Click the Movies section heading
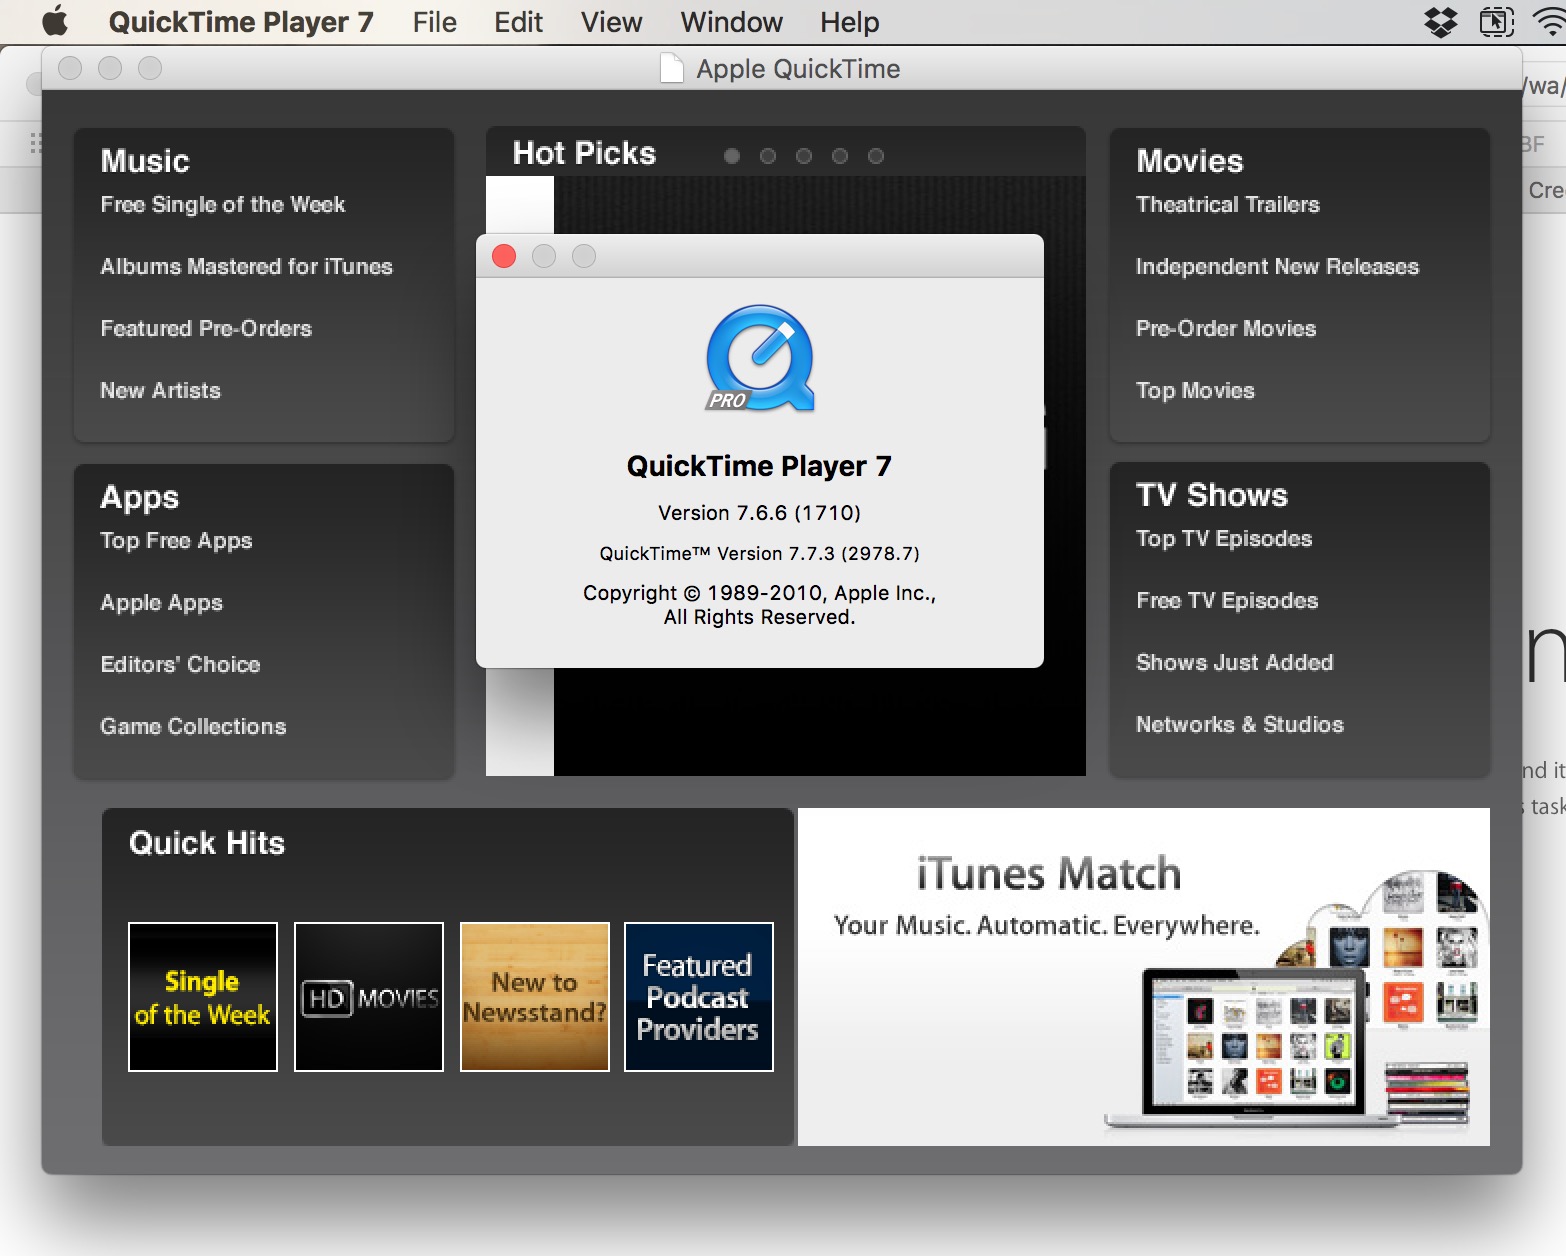The width and height of the screenshot is (1566, 1256). pyautogui.click(x=1189, y=161)
